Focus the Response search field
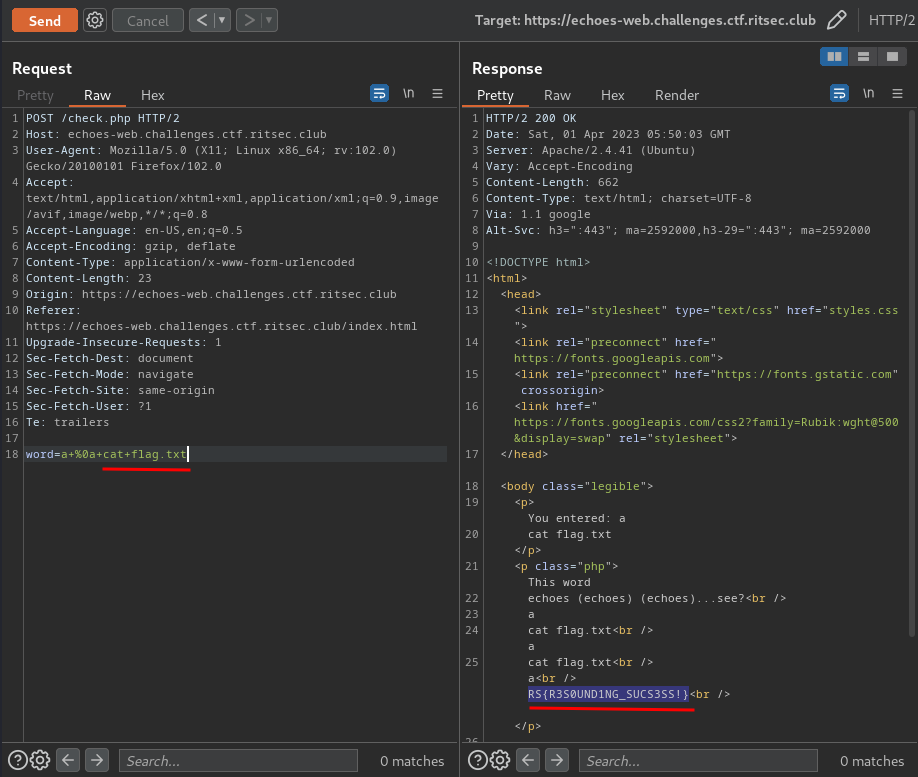The width and height of the screenshot is (918, 777). pyautogui.click(x=698, y=761)
